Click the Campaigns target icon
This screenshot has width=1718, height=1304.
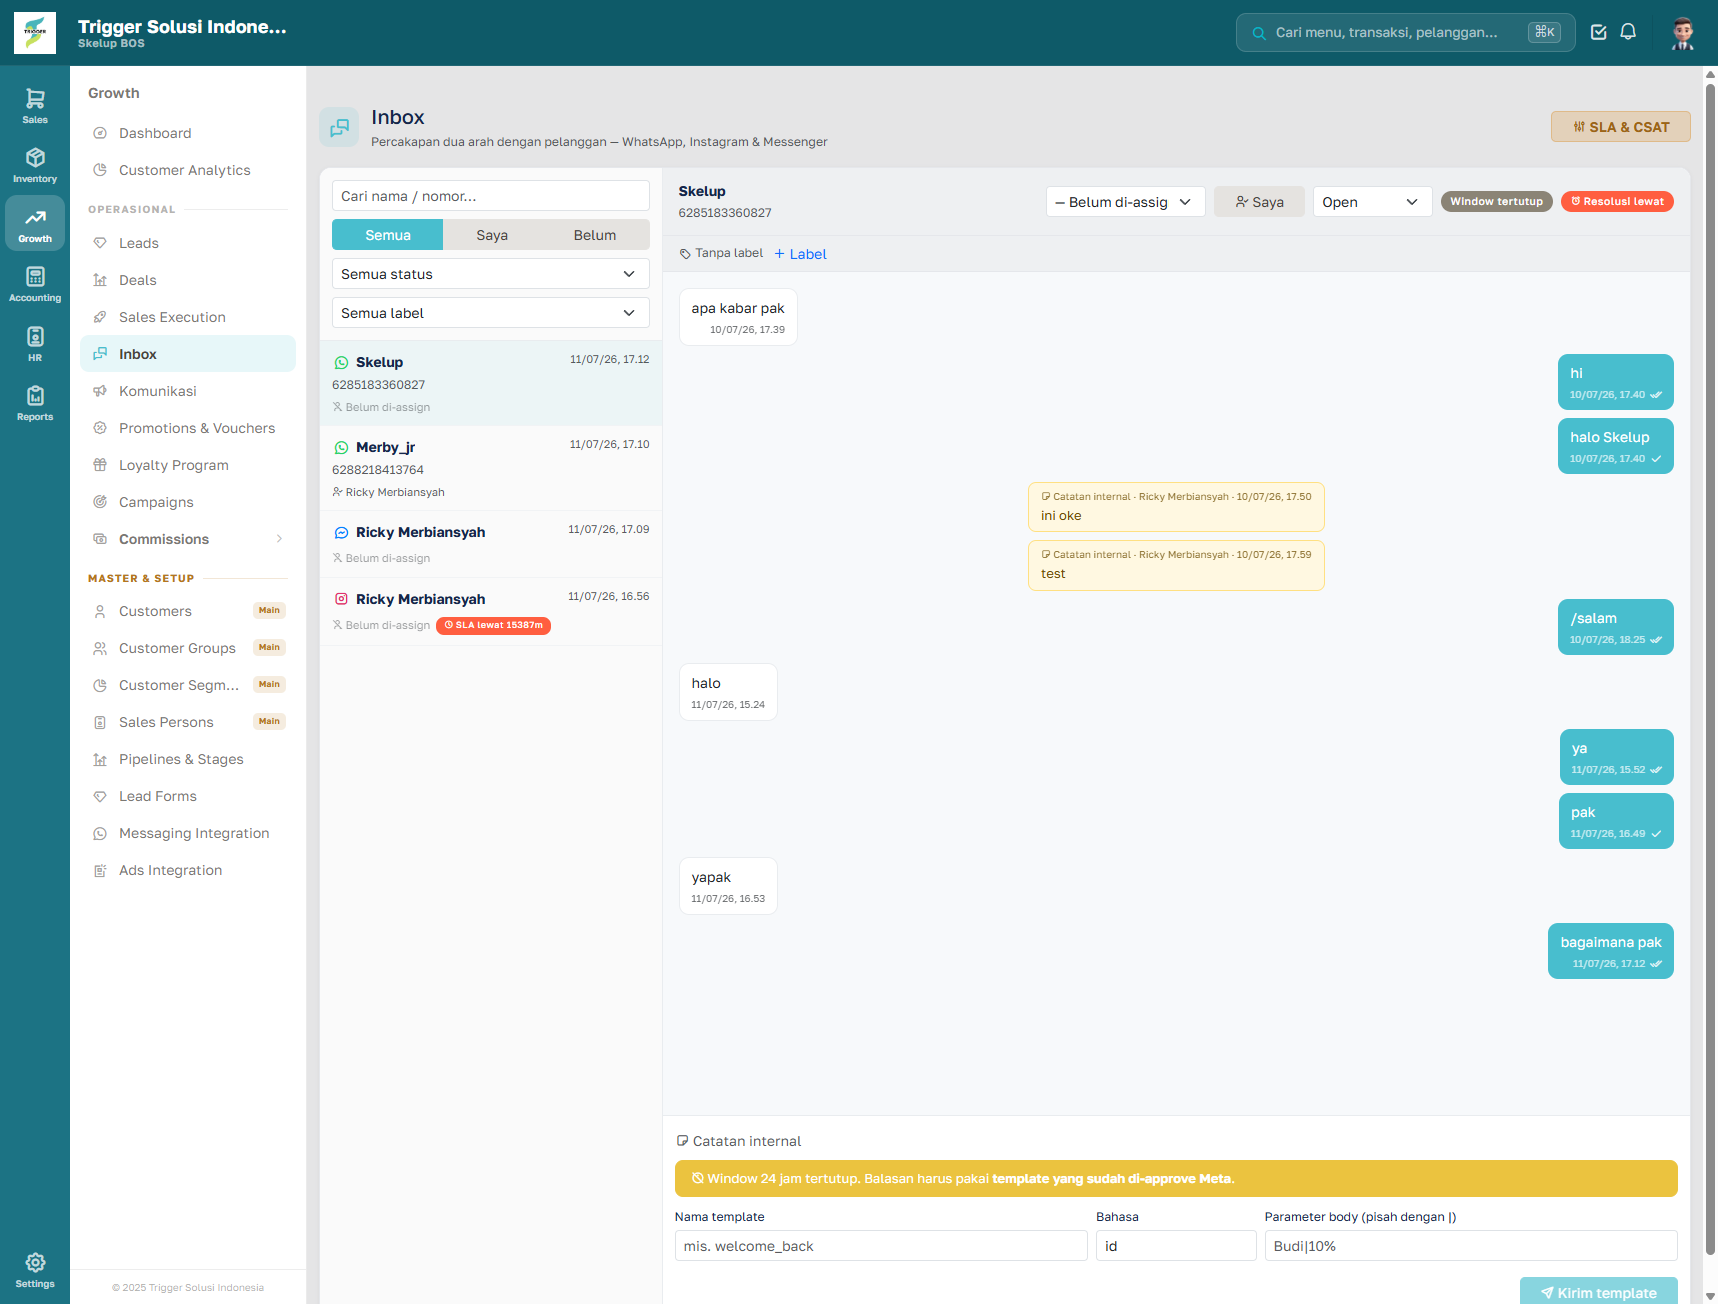pyautogui.click(x=100, y=502)
